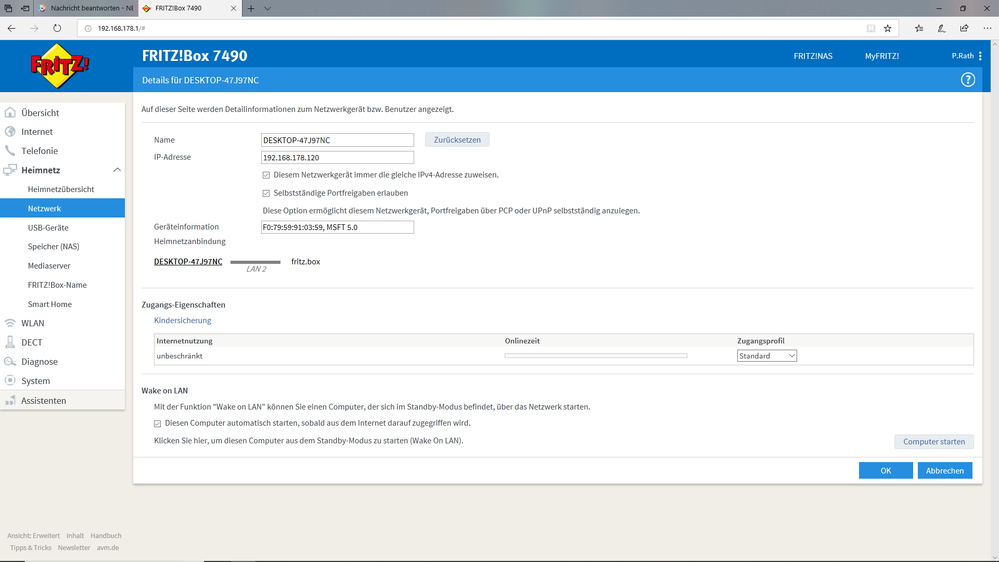Click the IP-Adresse input field
The height and width of the screenshot is (562, 999).
coord(337,157)
